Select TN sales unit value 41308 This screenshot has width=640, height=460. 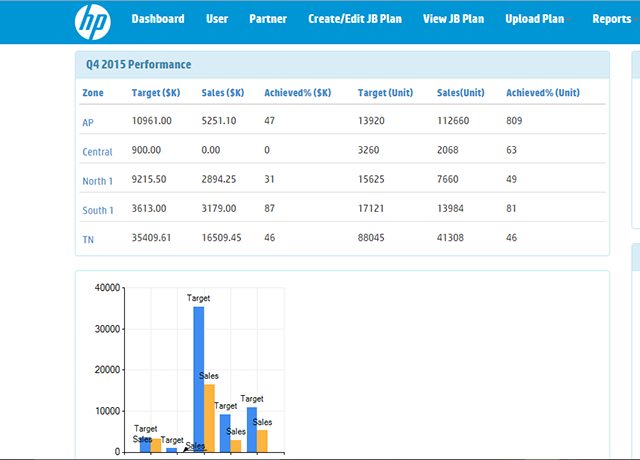450,238
